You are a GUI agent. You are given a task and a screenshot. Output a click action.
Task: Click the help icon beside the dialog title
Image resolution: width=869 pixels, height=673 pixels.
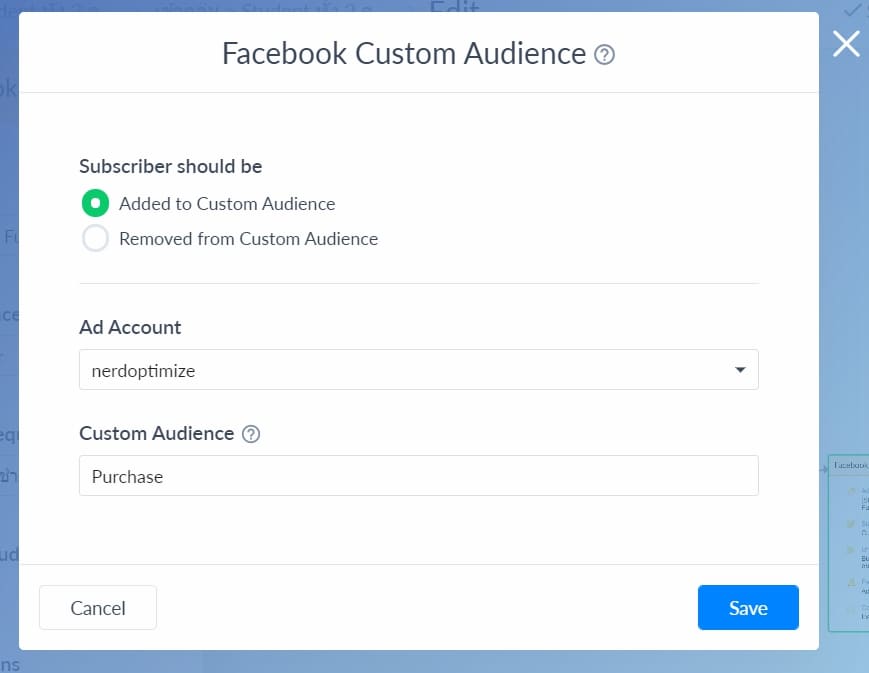[x=604, y=55]
